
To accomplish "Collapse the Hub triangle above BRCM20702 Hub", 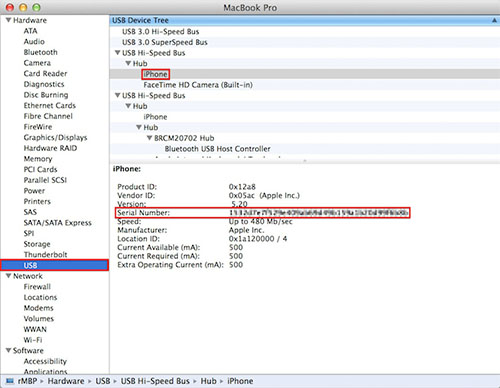I will [139, 127].
